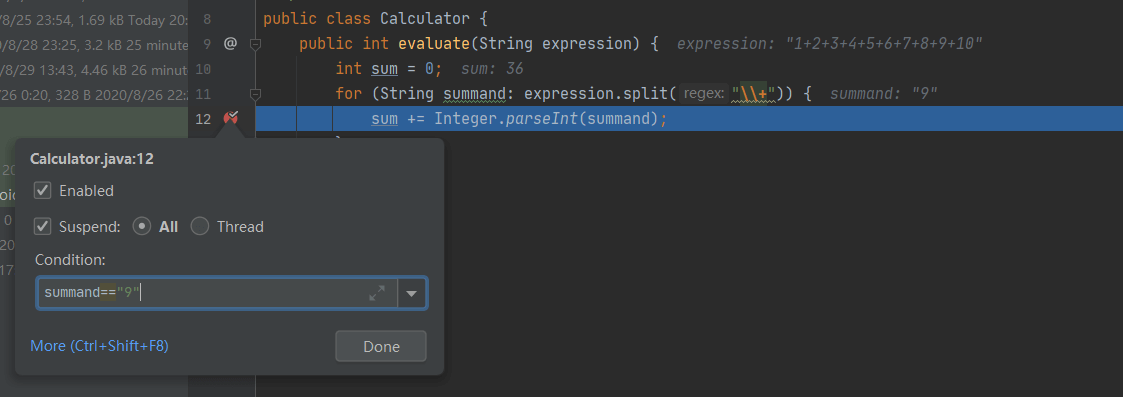Open More breakpoint settings link
Image resolution: width=1123 pixels, height=397 pixels.
coord(100,346)
